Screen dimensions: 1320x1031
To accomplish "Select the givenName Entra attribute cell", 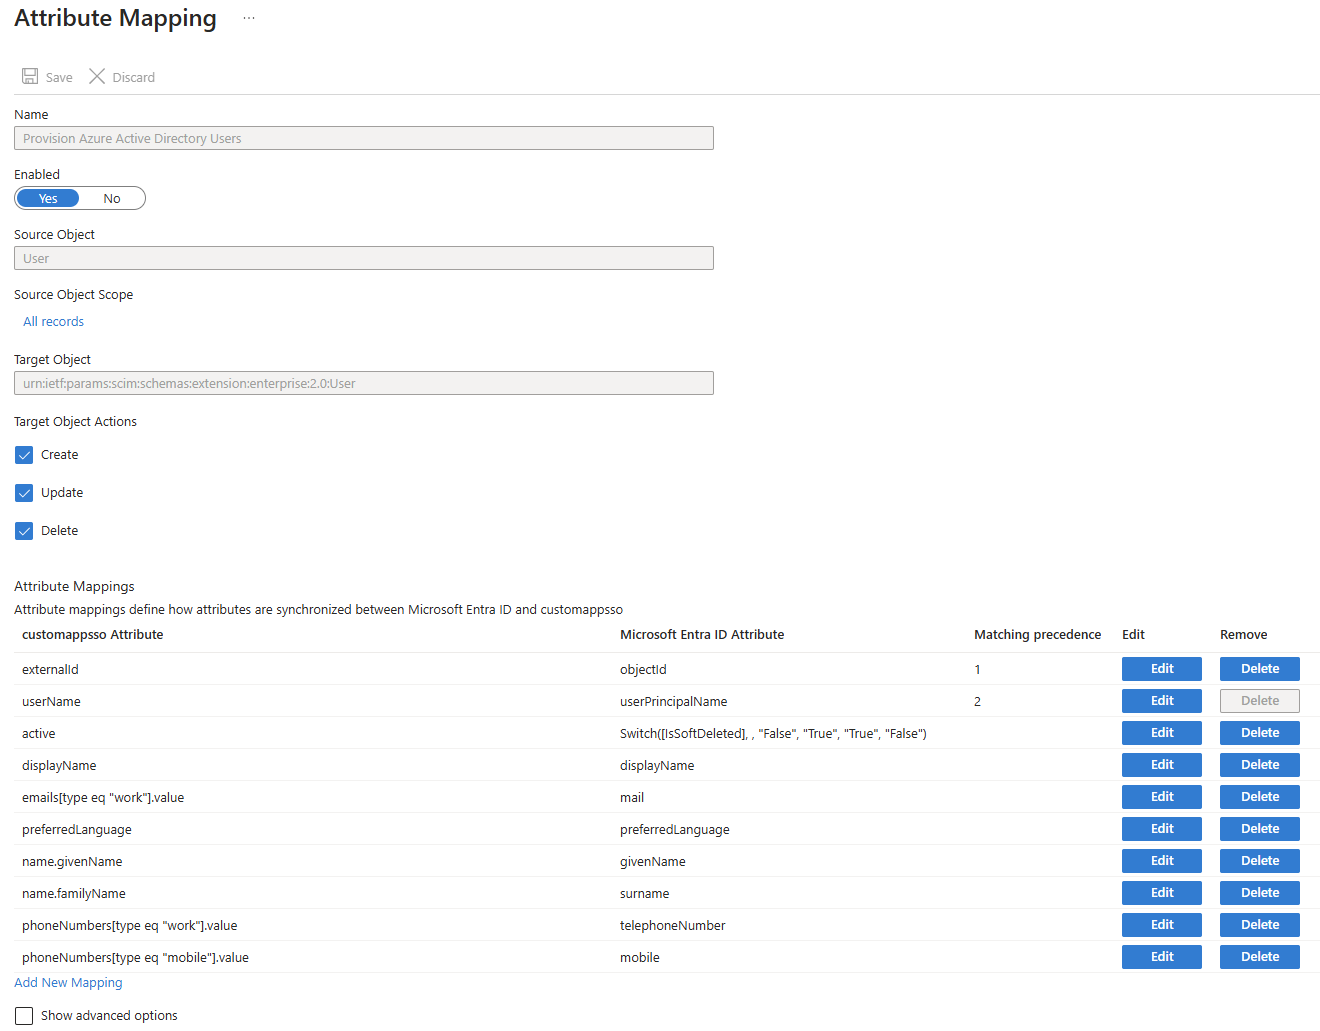I will (652, 861).
